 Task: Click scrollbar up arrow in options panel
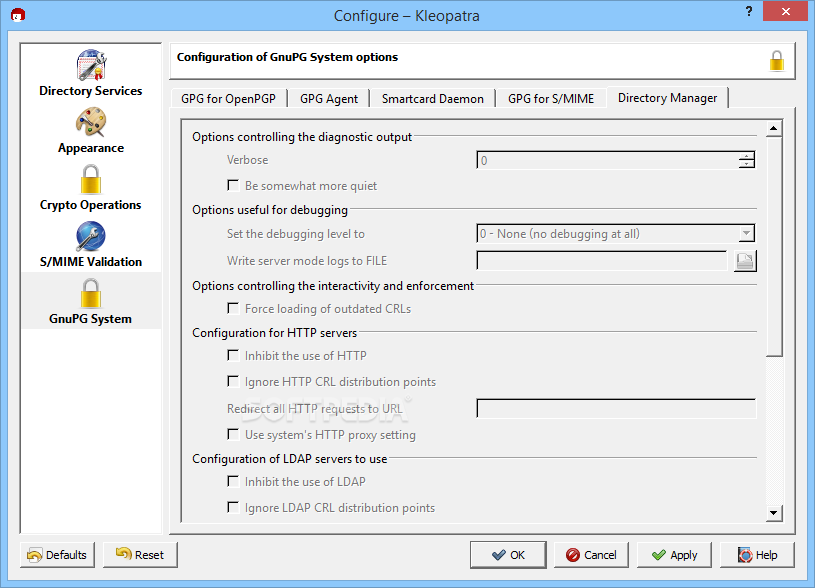(x=774, y=128)
